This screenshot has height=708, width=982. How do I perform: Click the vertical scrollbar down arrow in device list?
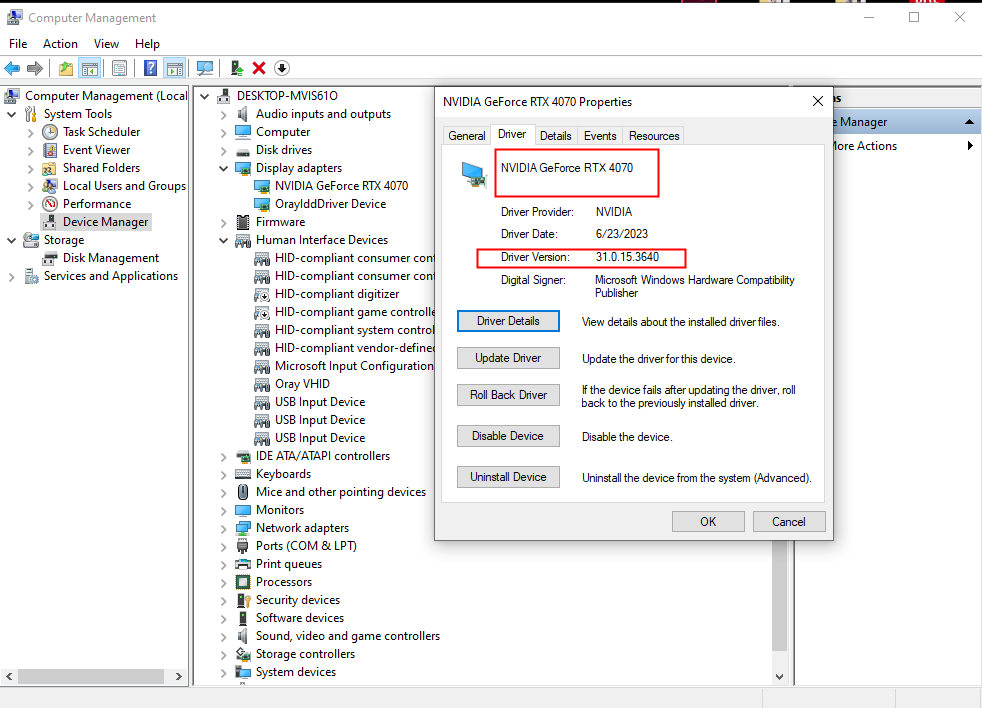[x=779, y=676]
